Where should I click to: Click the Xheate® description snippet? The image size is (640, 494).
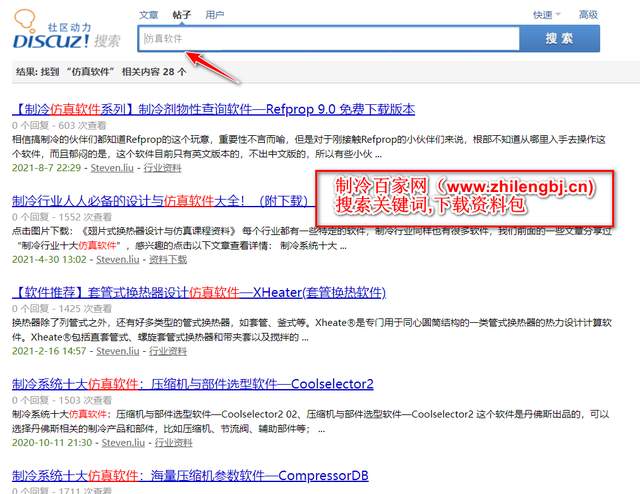click(x=312, y=330)
